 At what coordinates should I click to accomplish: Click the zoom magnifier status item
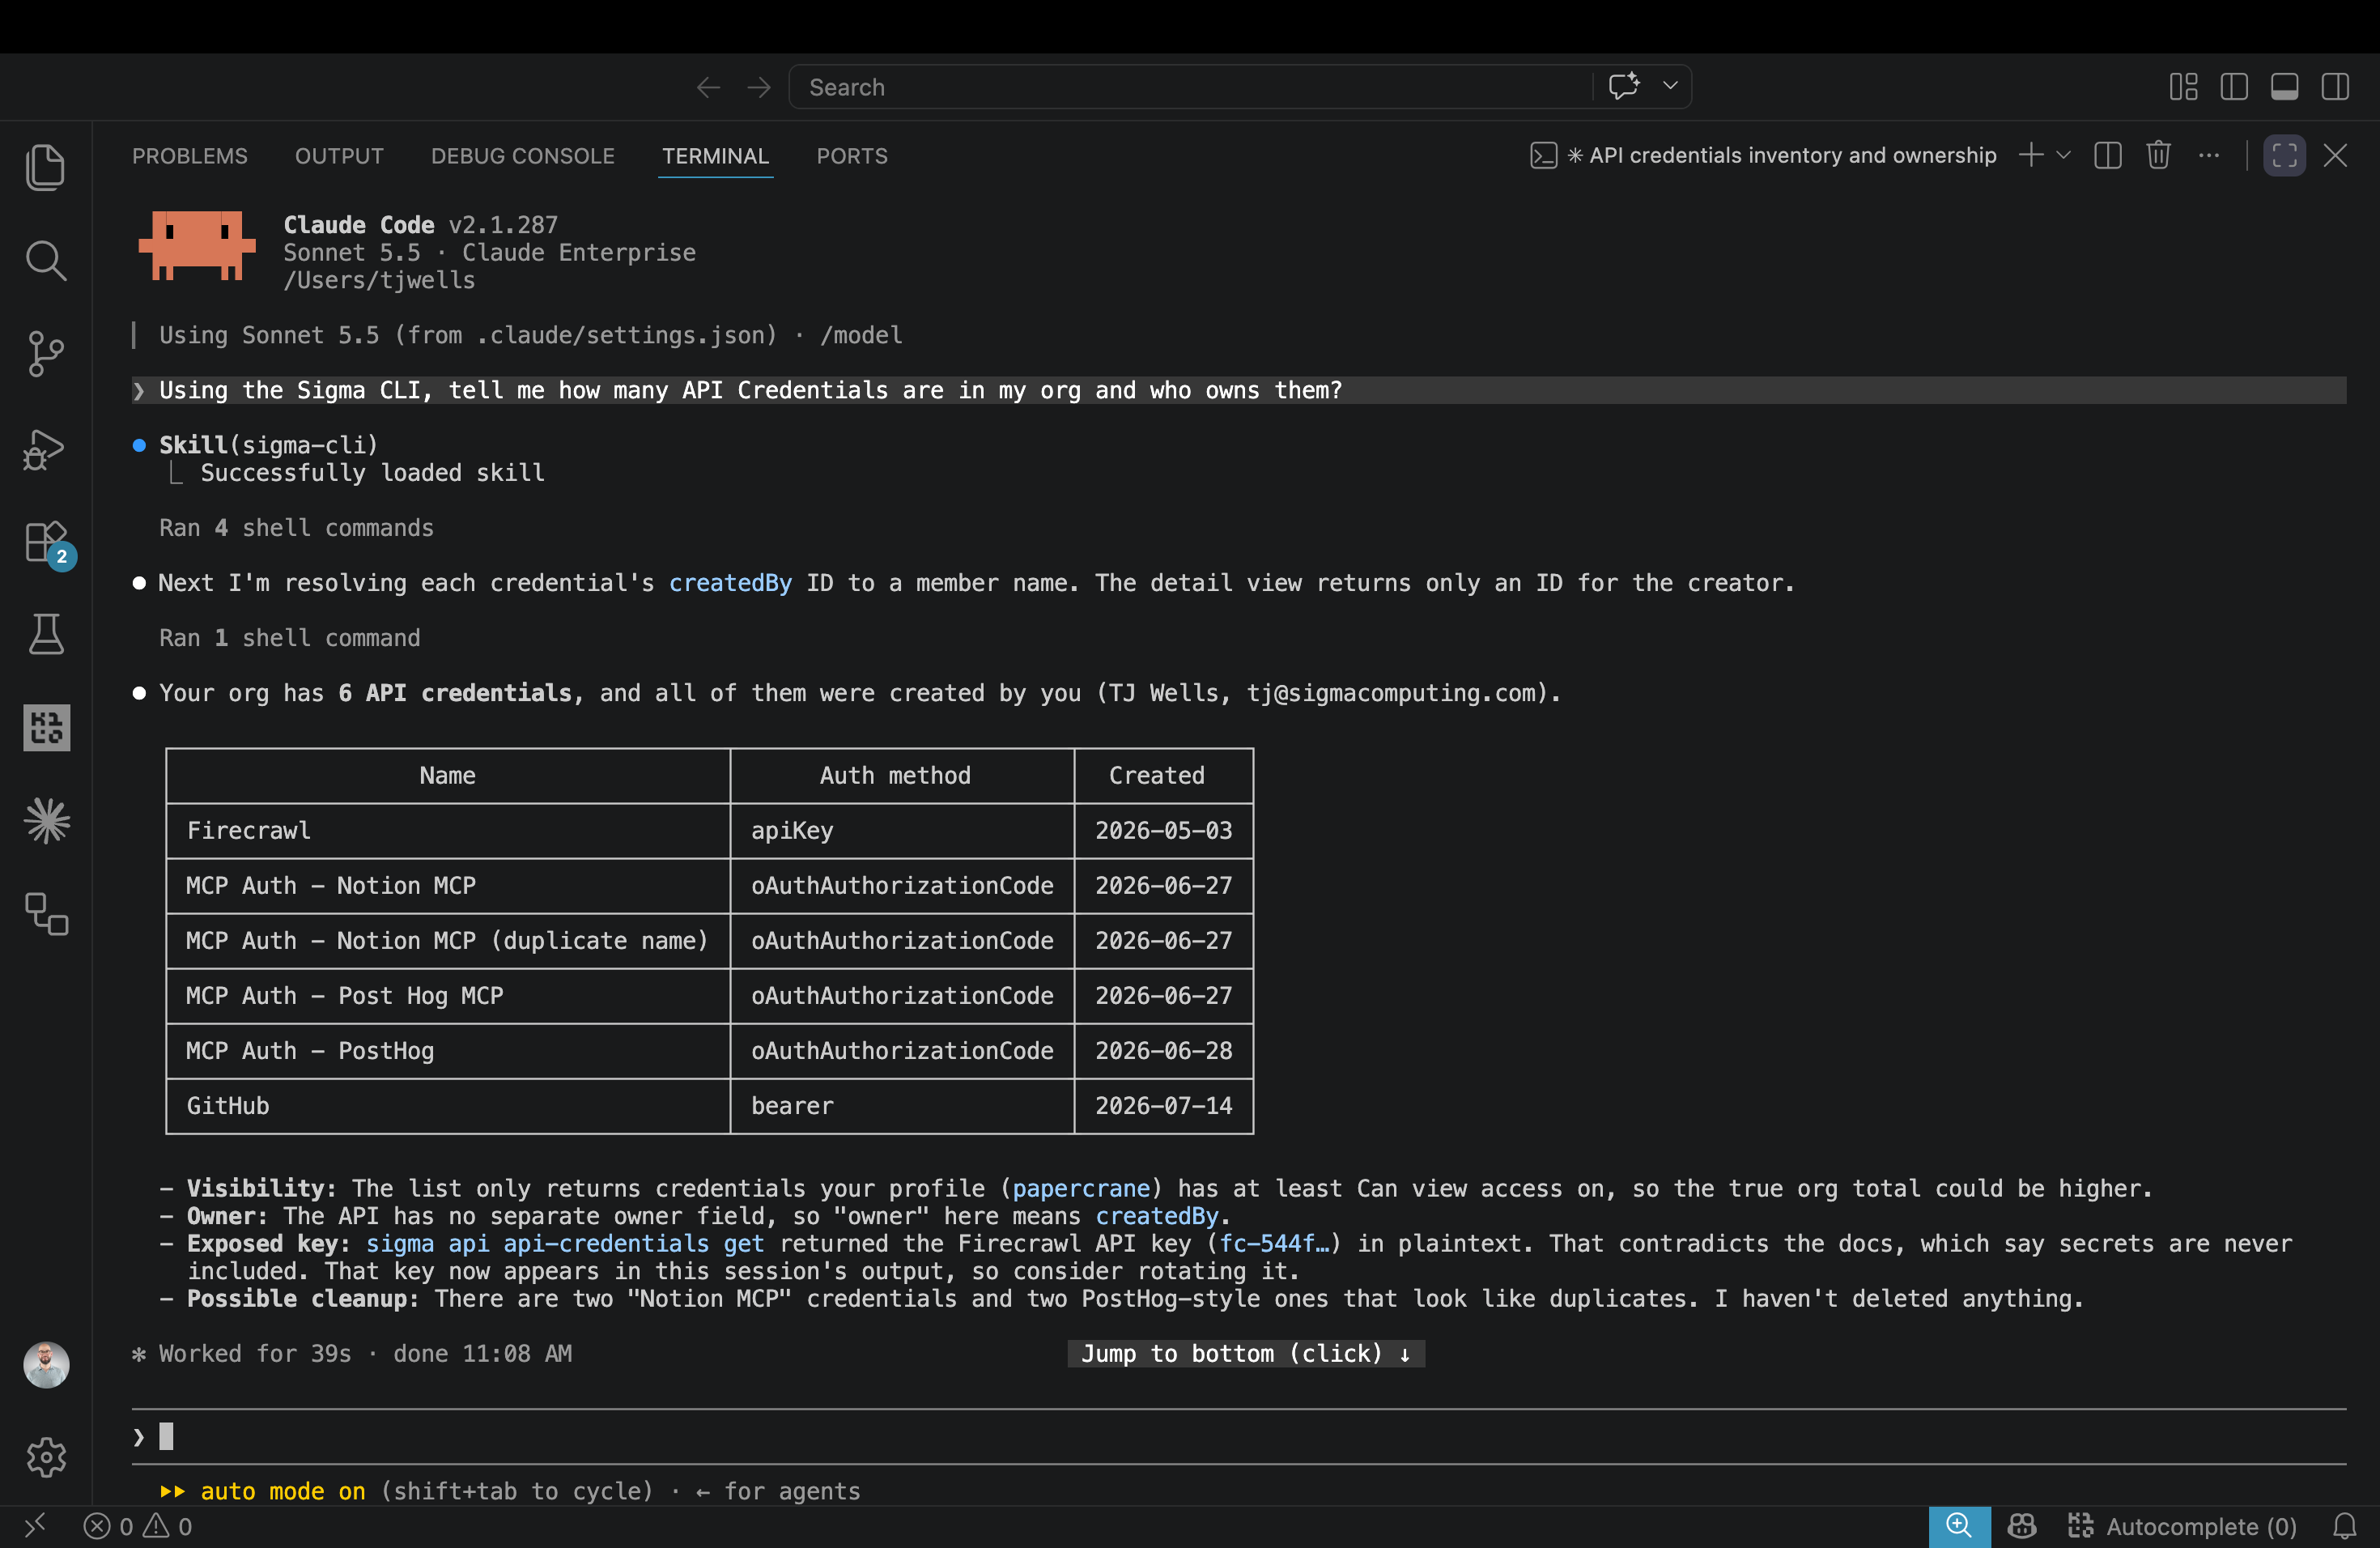[1958, 1526]
